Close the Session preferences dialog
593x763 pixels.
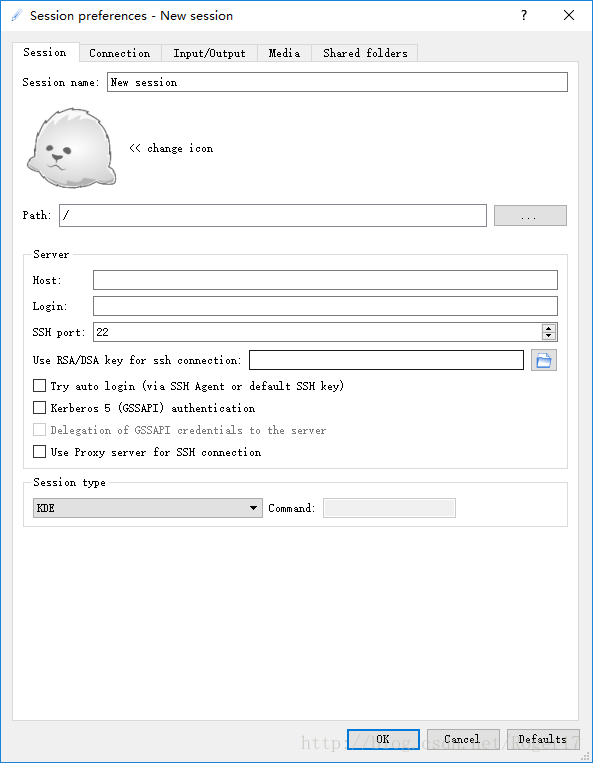(569, 15)
